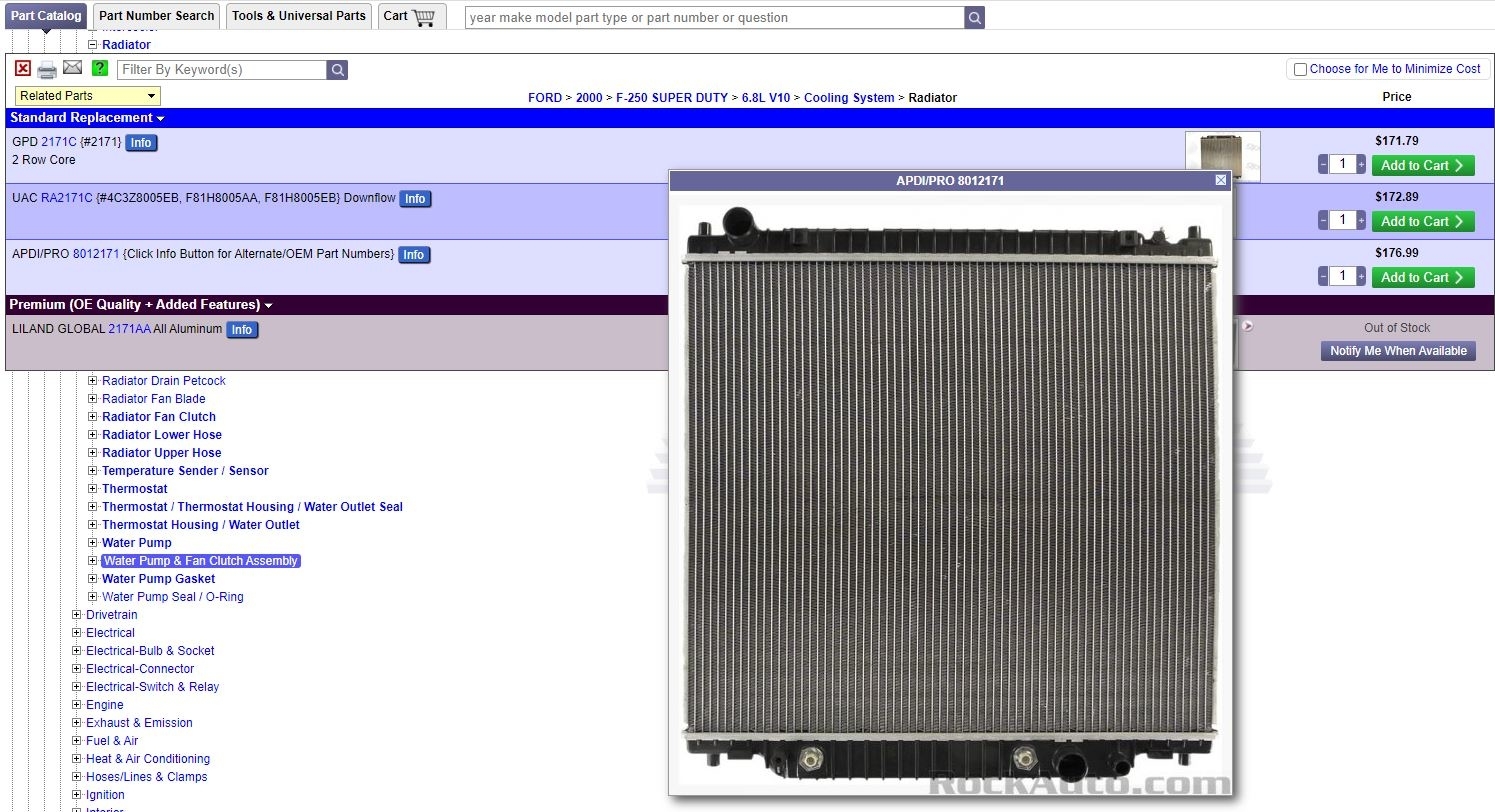Expand the Drivetrain category
Screen dimensions: 1495x812
point(77,615)
